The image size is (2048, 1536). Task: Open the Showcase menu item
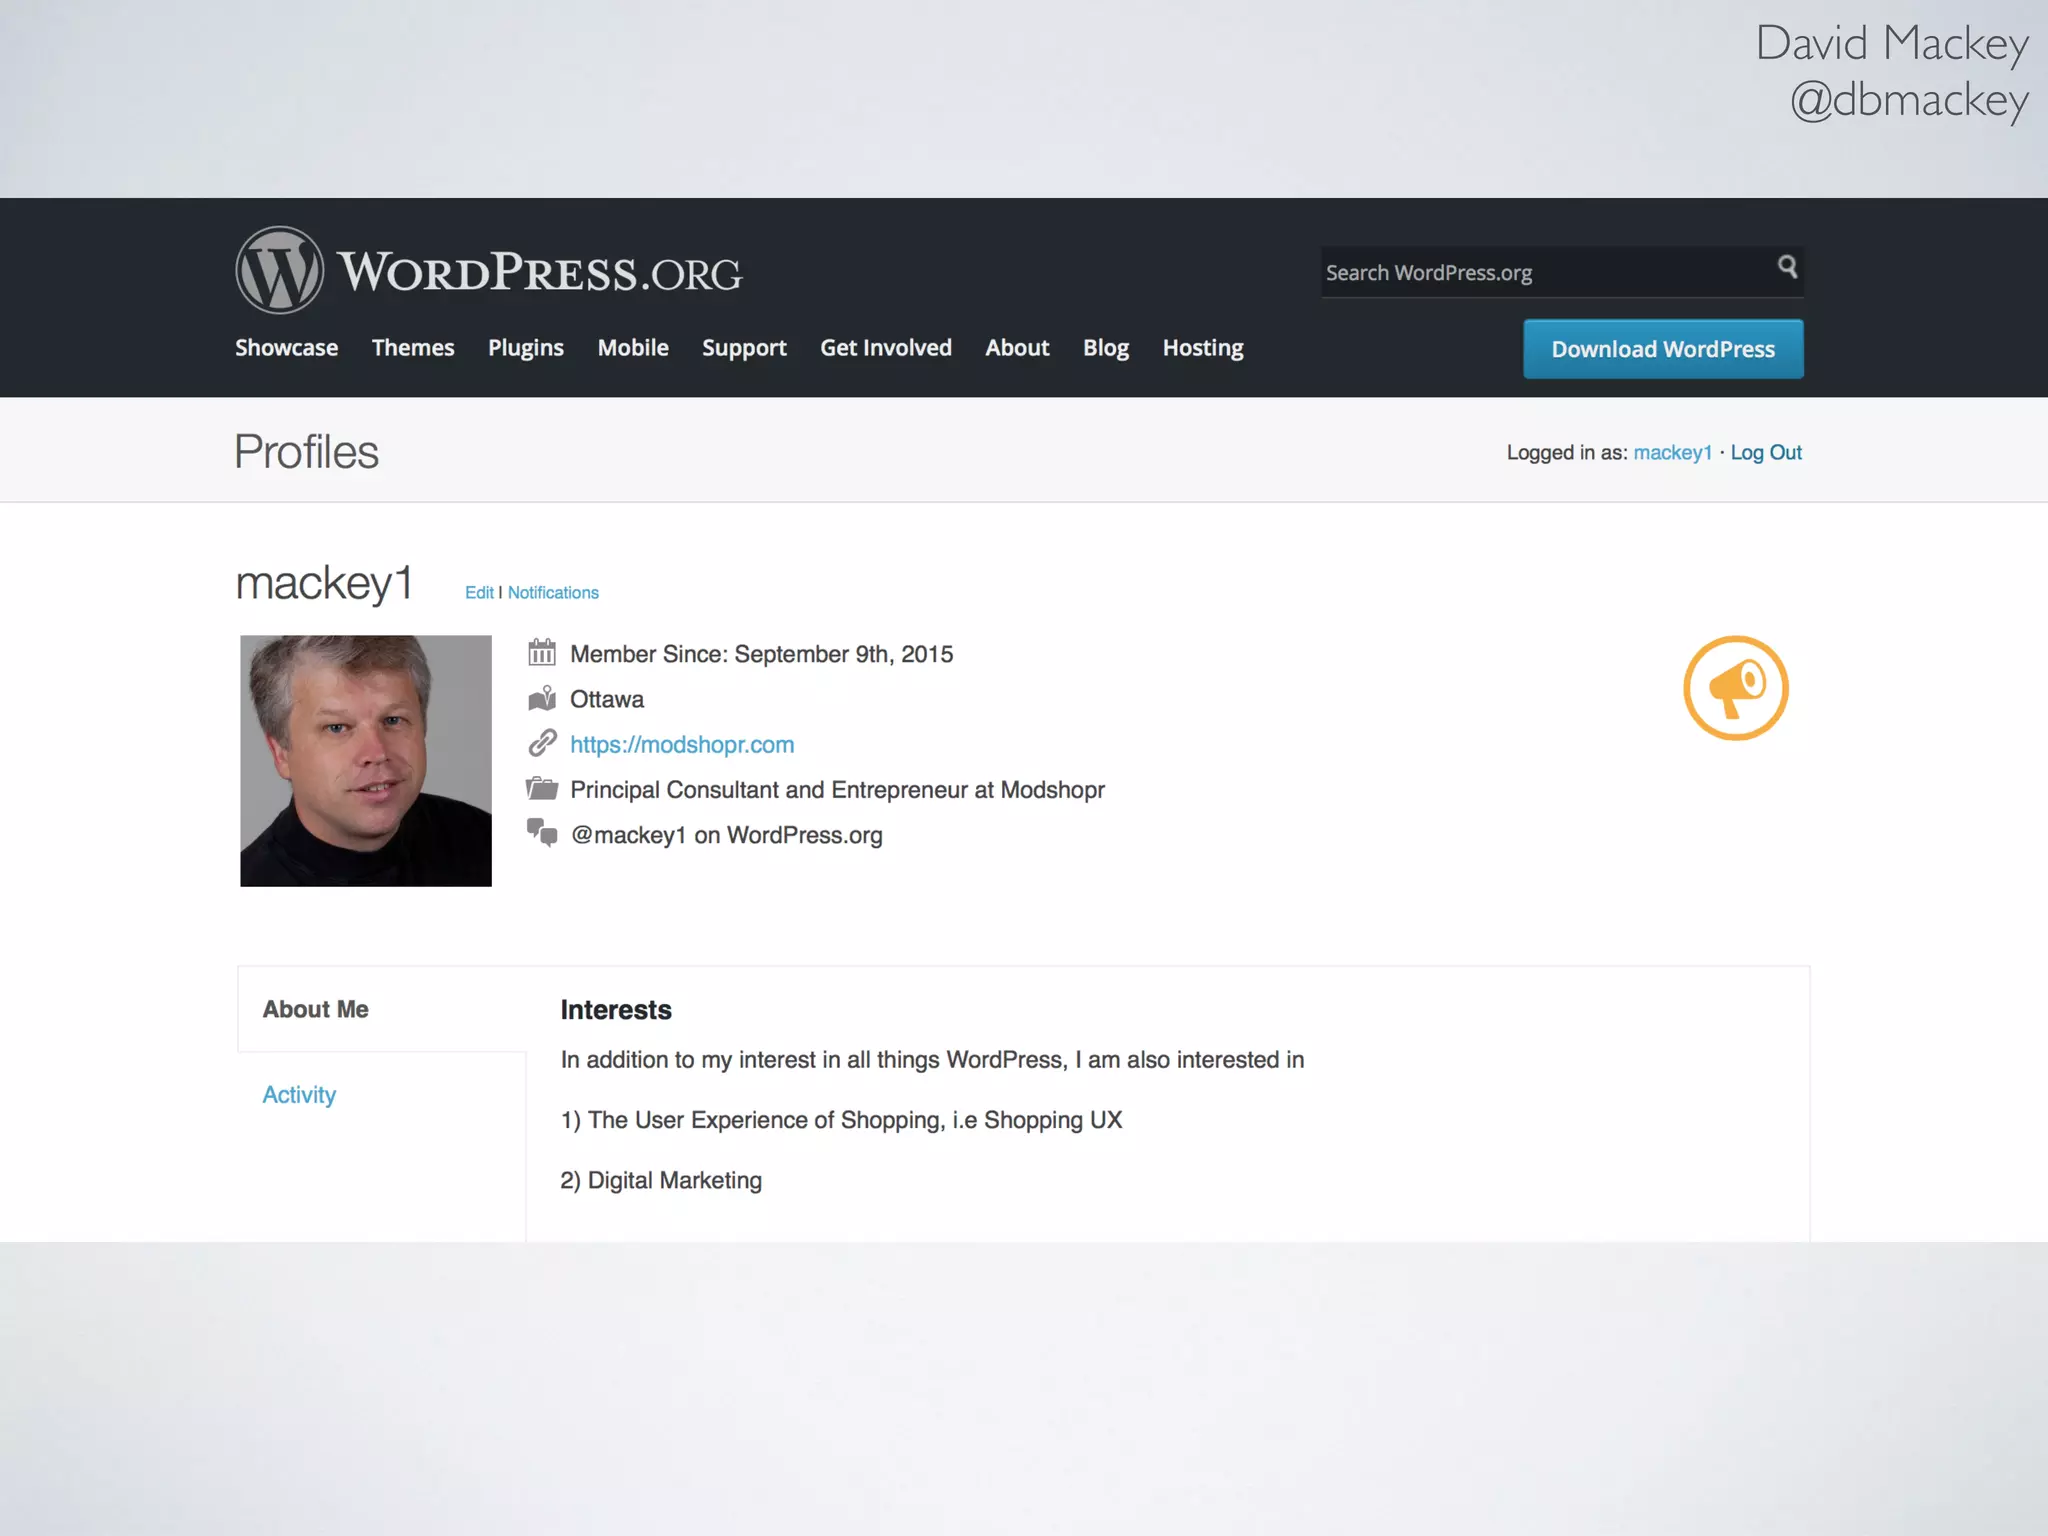[x=286, y=348]
